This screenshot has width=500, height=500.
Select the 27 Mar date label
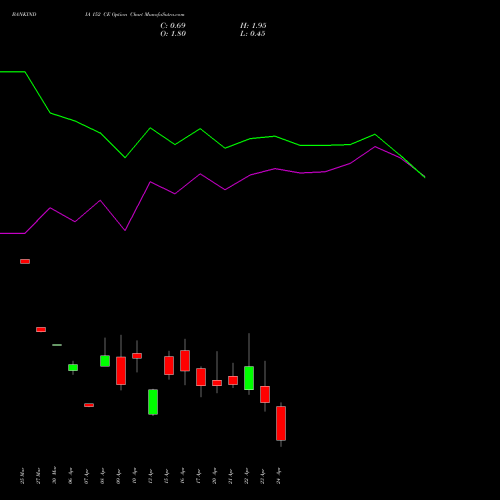pyautogui.click(x=38, y=476)
